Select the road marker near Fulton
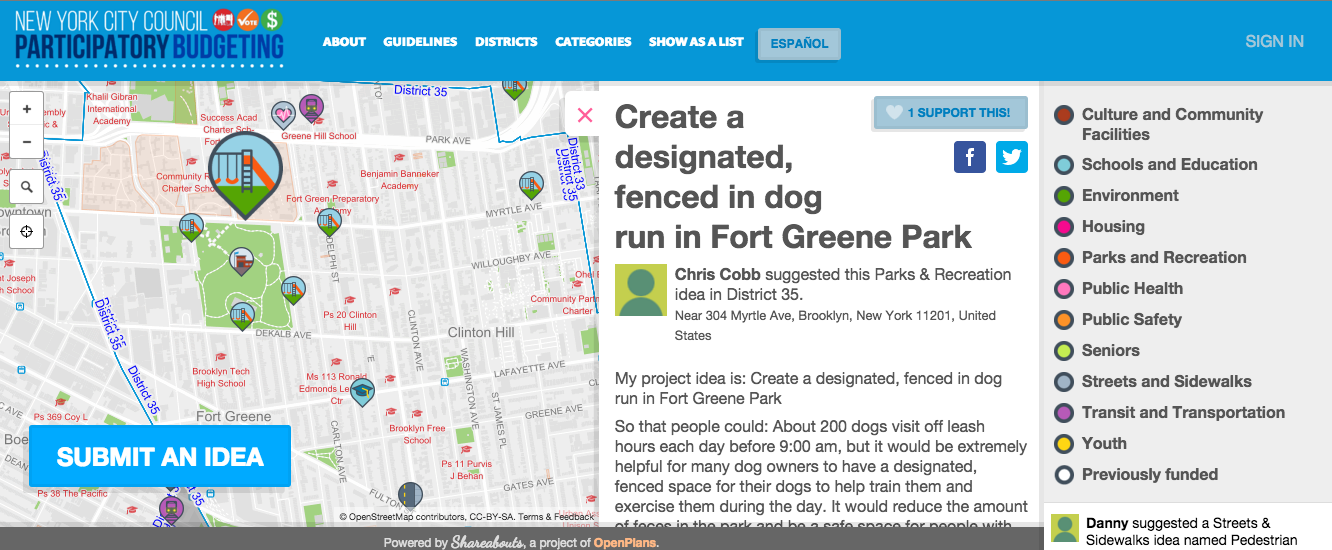 click(409, 496)
